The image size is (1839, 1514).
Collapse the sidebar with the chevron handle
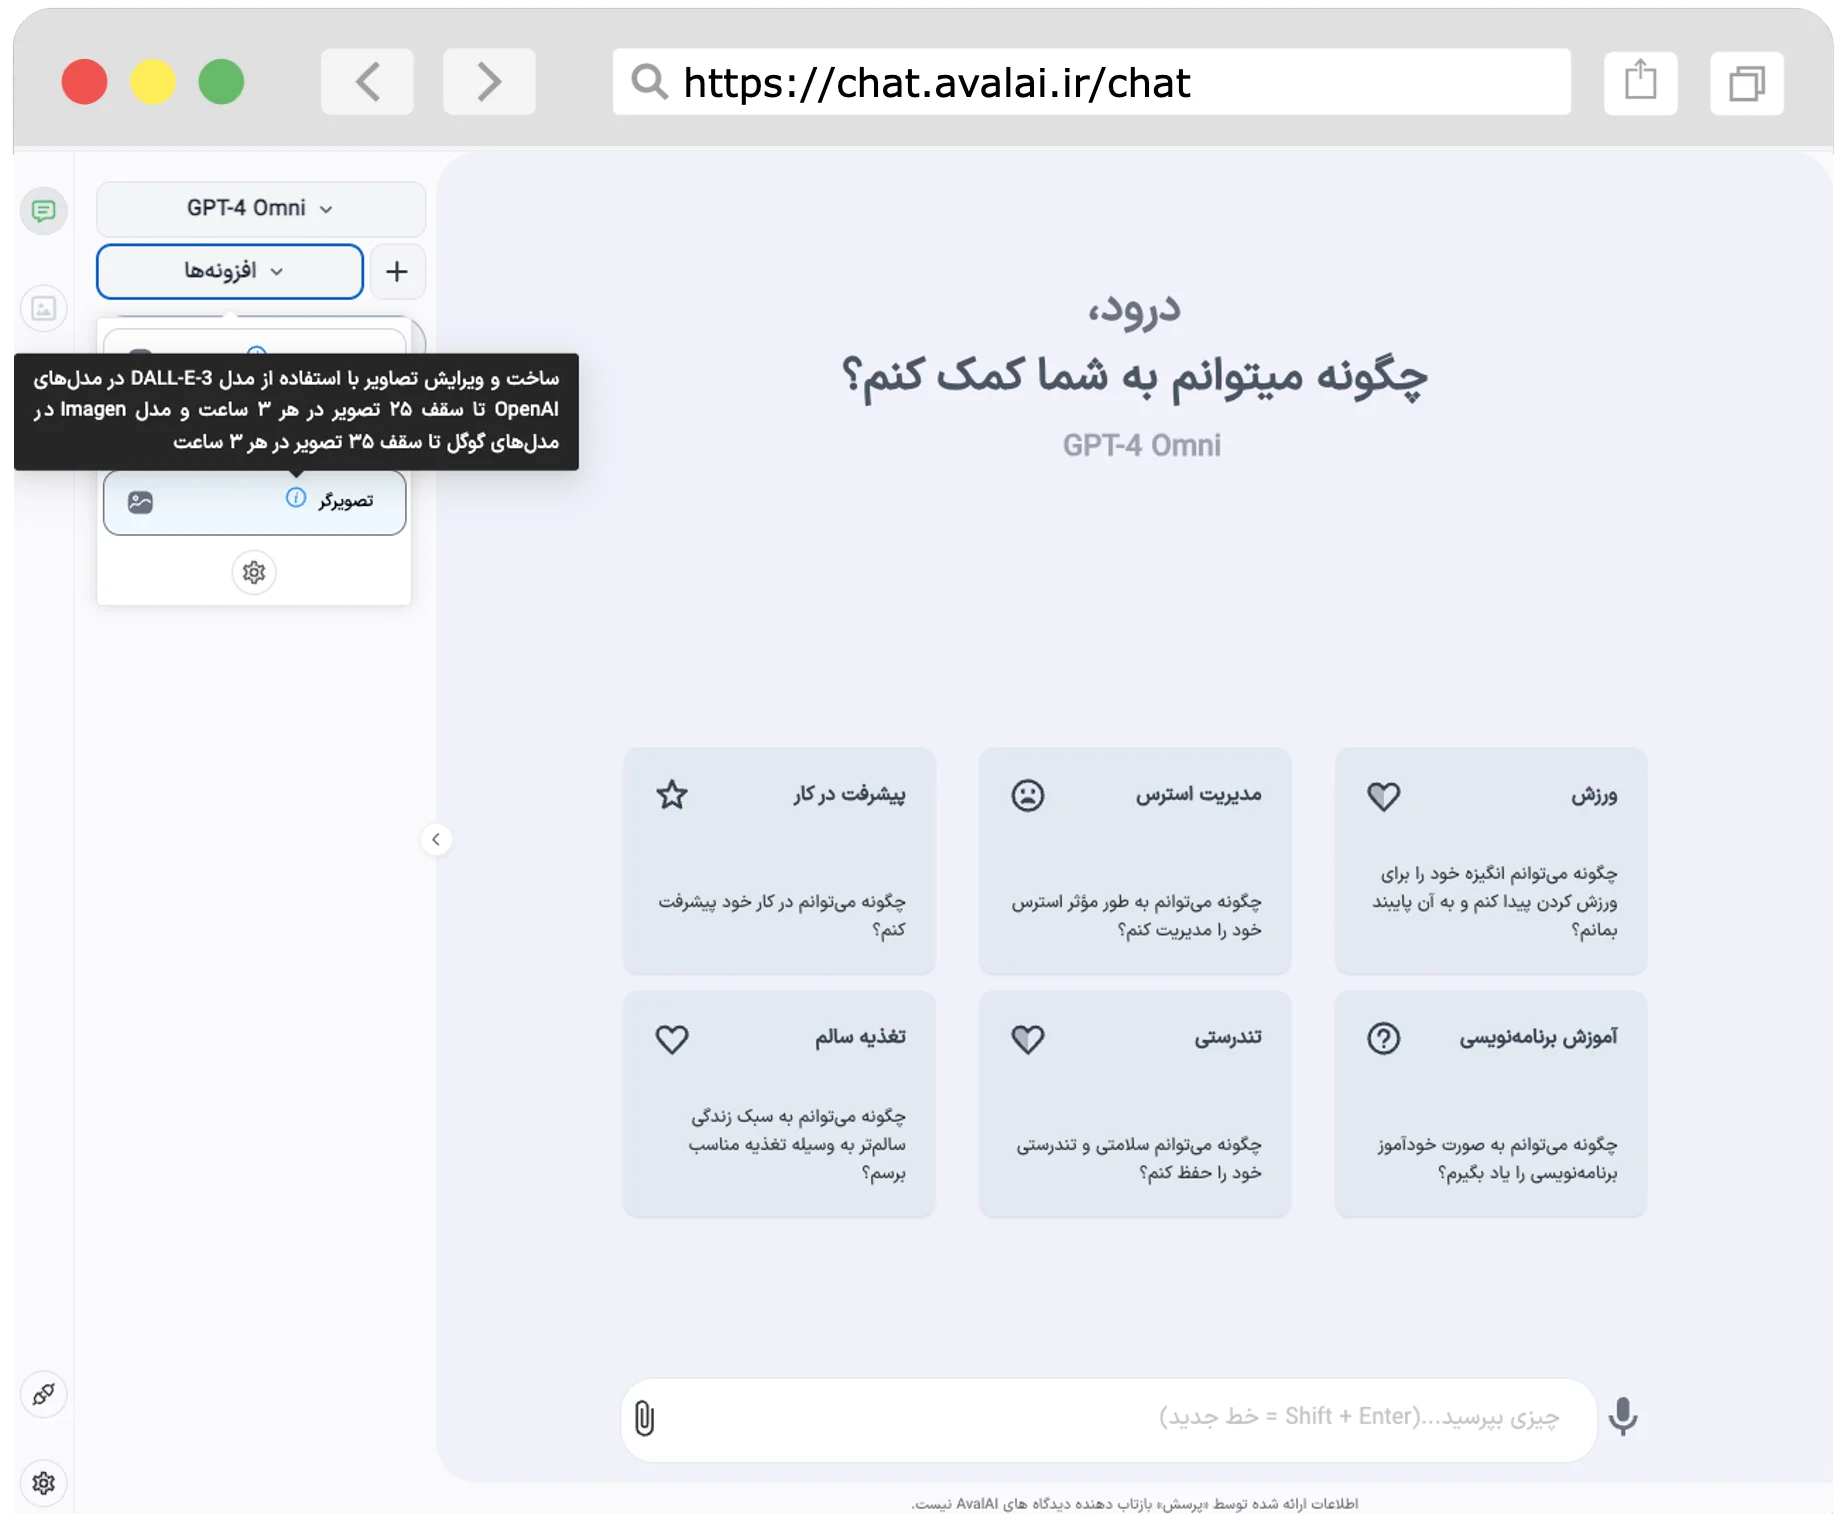(436, 839)
